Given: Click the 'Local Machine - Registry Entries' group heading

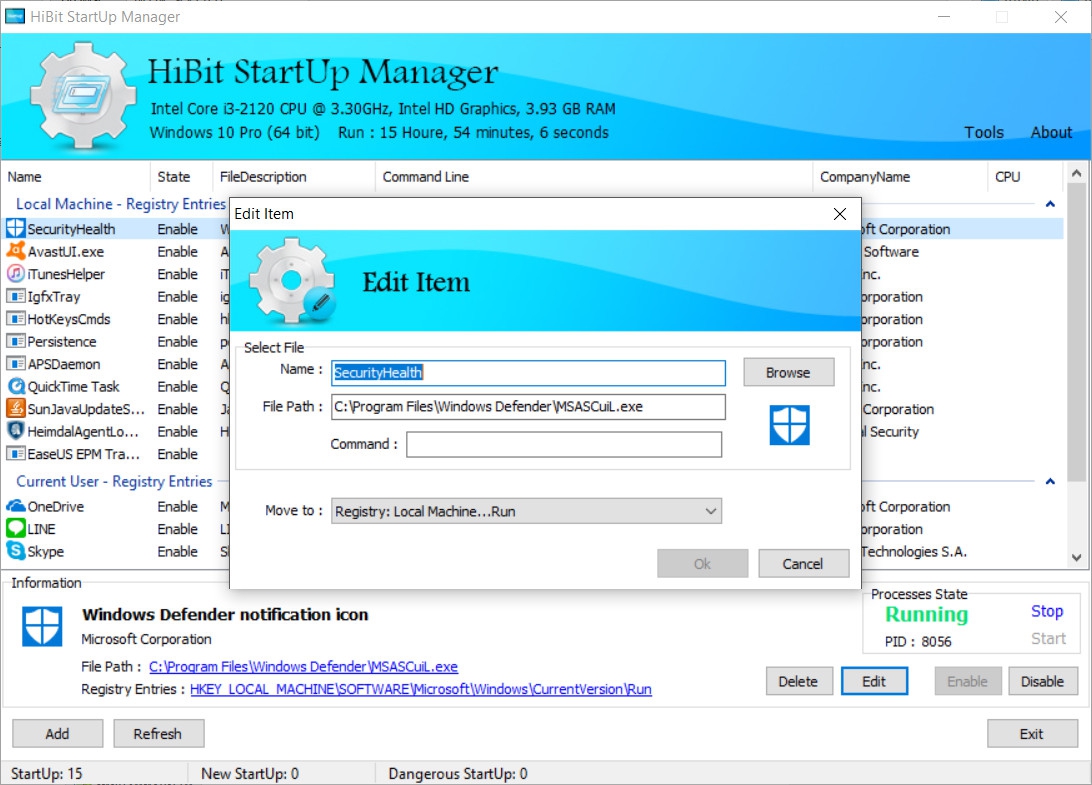Looking at the screenshot, I should (x=120, y=204).
